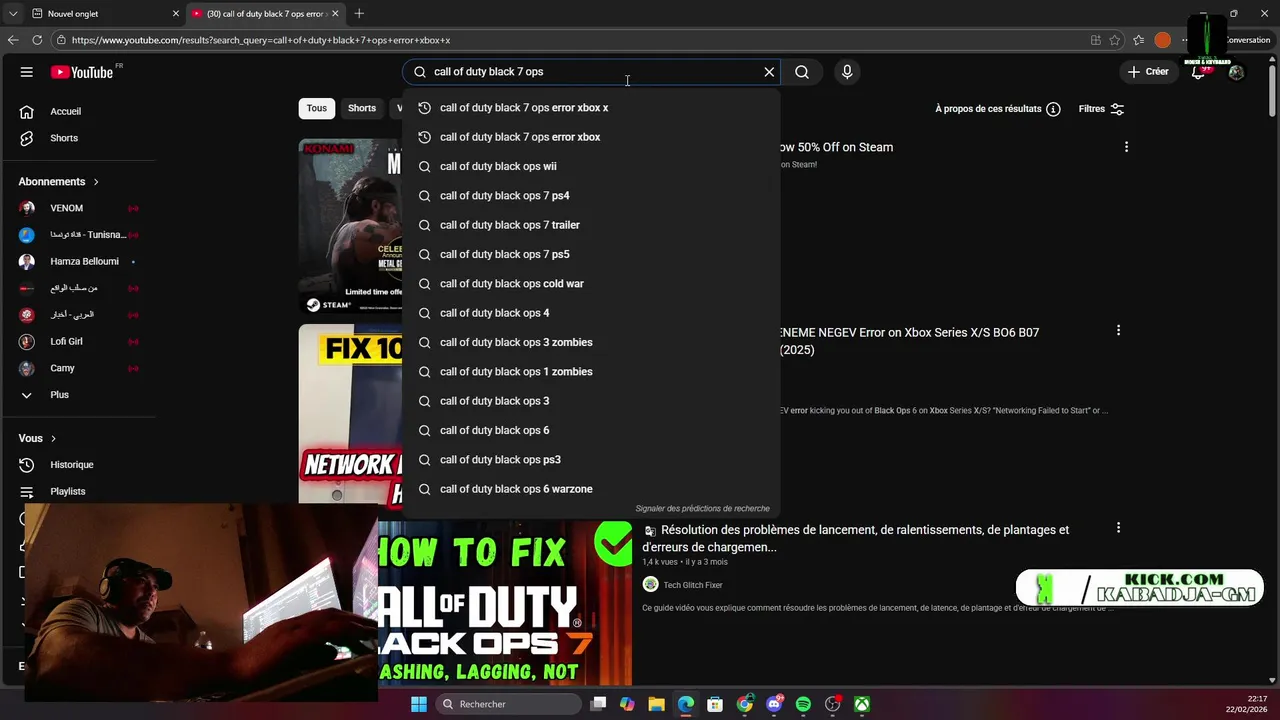Start voice search with microphone icon
Image resolution: width=1280 pixels, height=720 pixels.
[x=847, y=72]
